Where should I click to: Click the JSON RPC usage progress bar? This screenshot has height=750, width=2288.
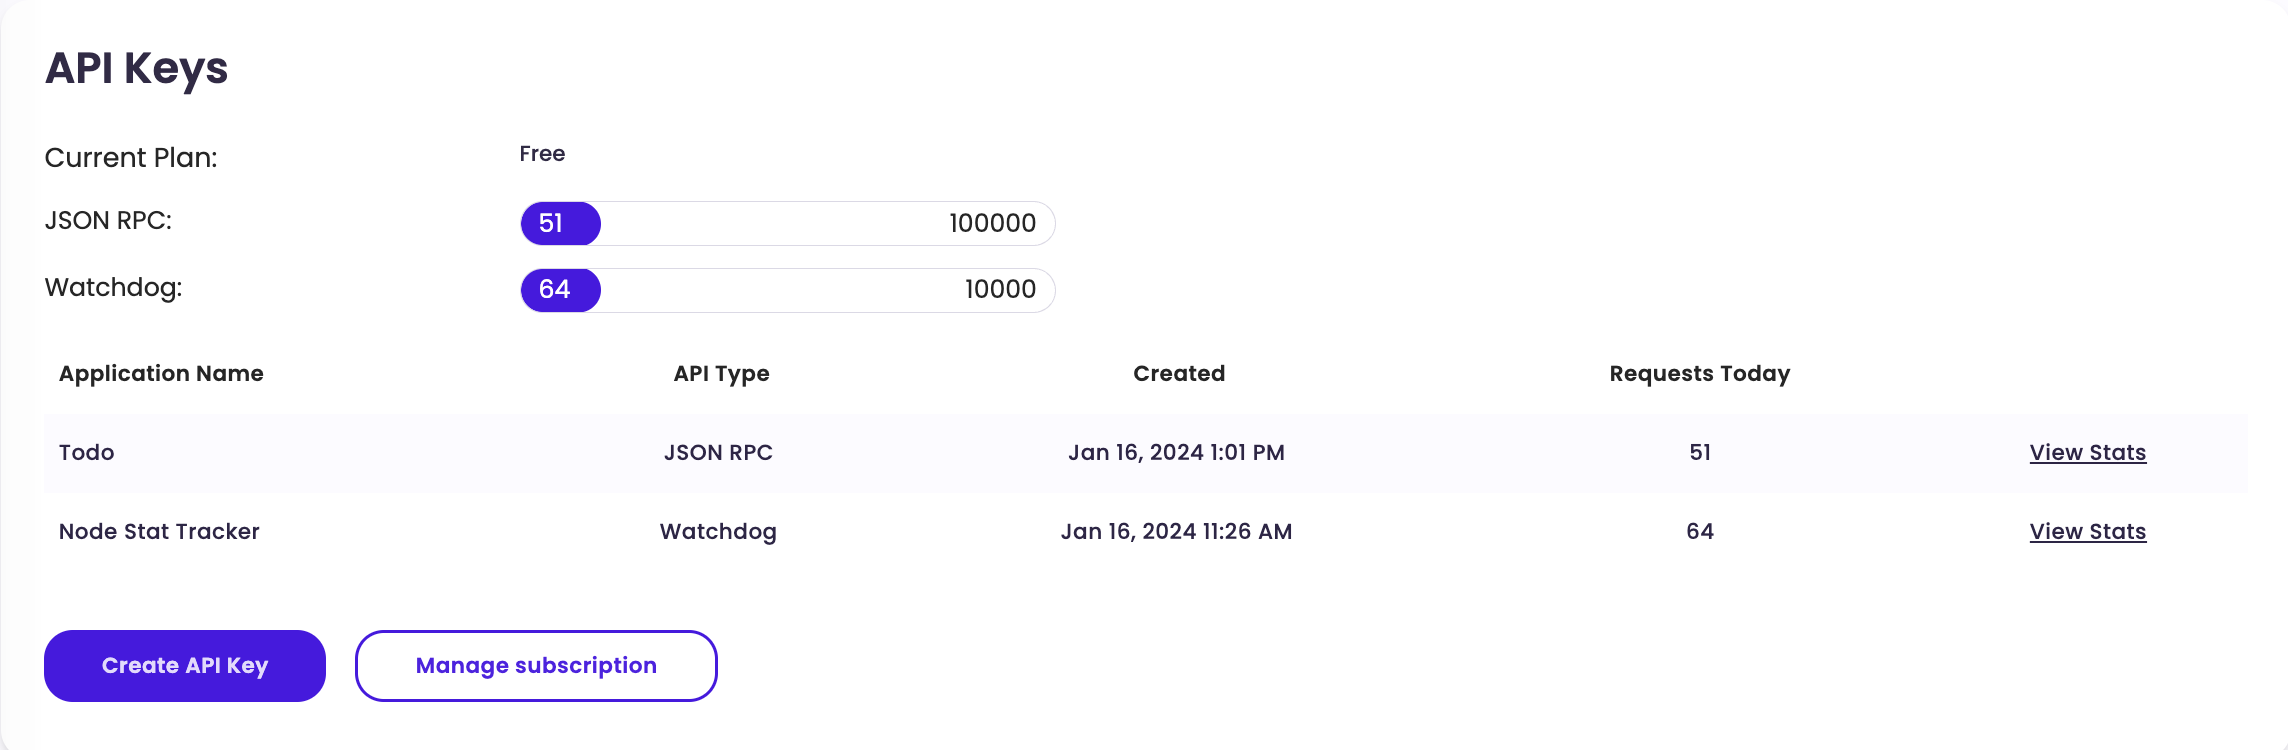click(787, 224)
